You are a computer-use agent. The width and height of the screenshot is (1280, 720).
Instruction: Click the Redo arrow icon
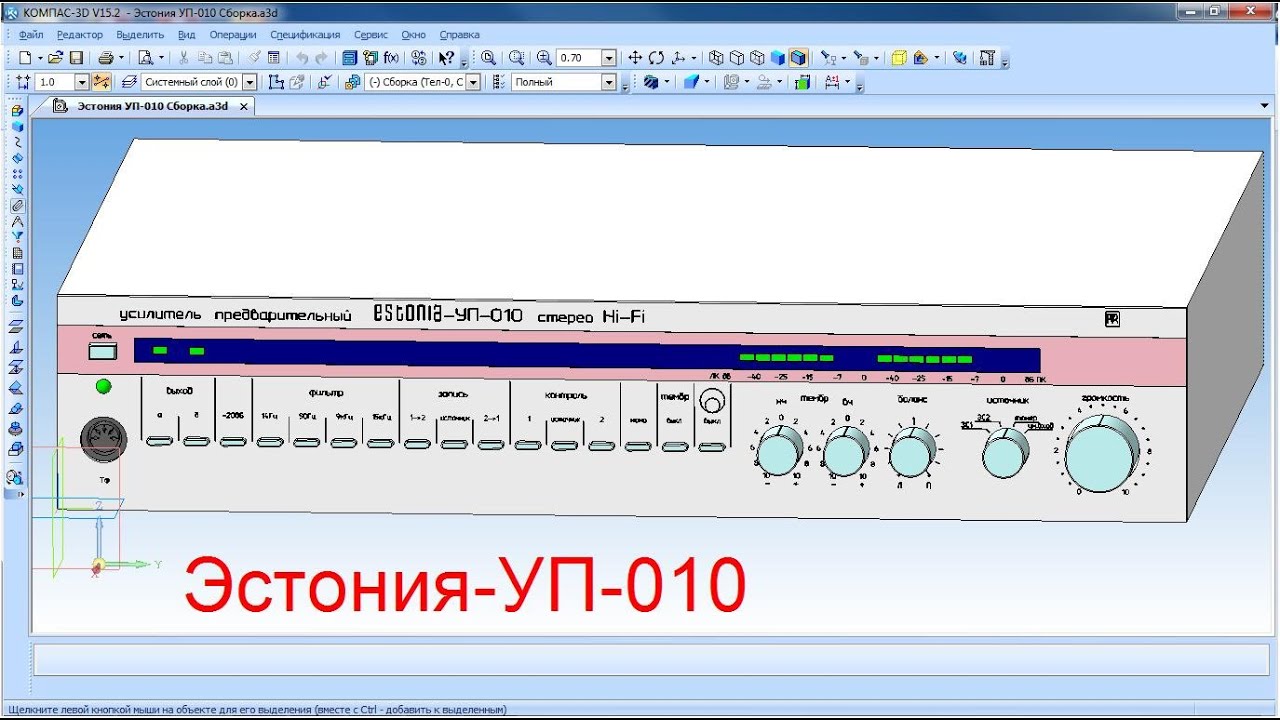(x=321, y=58)
